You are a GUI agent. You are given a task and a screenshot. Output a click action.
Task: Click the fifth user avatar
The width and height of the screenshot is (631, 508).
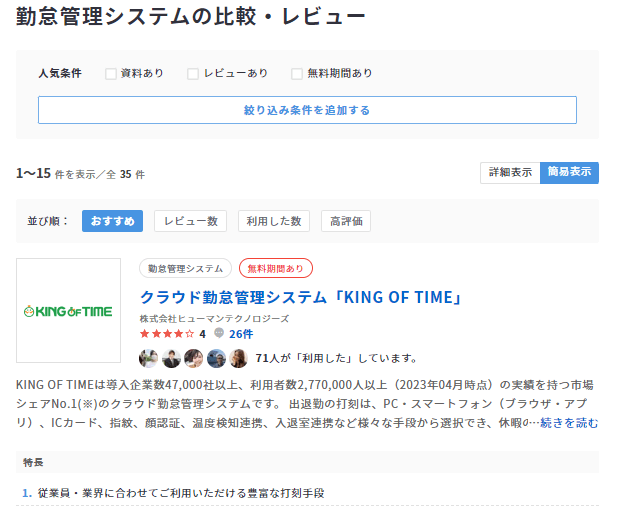click(239, 358)
